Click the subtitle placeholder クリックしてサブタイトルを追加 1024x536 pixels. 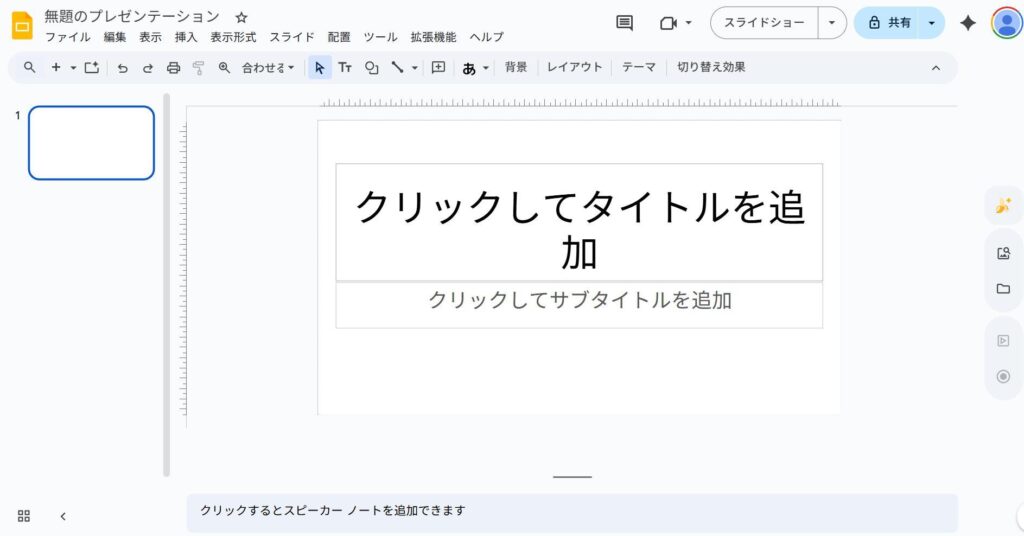(x=579, y=305)
